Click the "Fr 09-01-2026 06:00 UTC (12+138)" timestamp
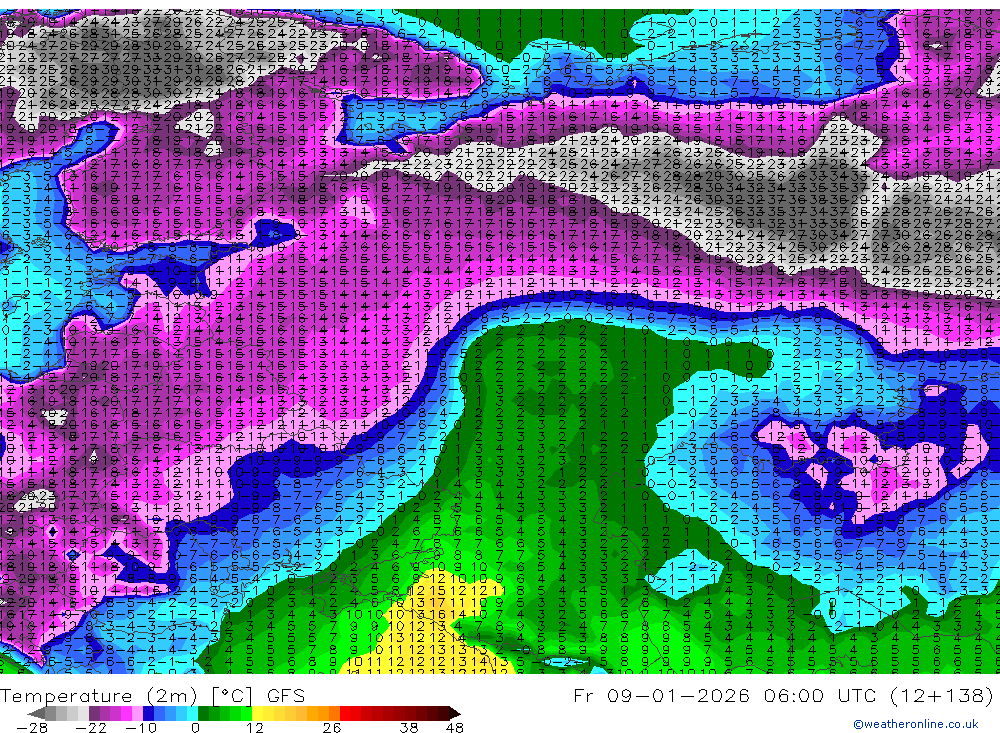 (x=783, y=695)
